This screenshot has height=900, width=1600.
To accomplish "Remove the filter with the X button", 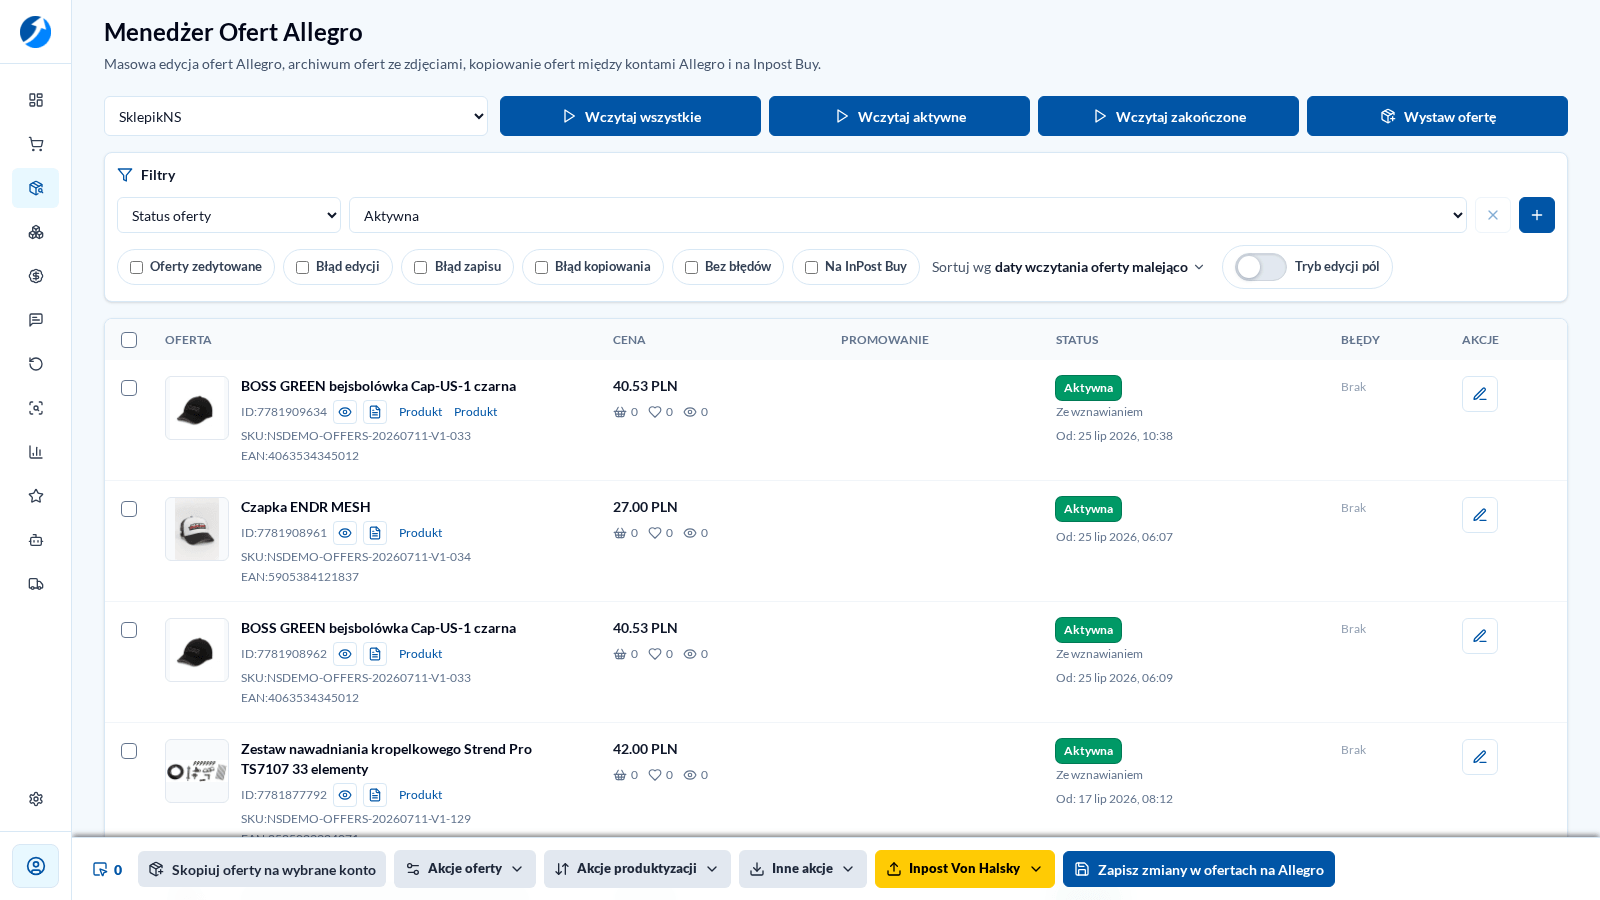I will pyautogui.click(x=1493, y=215).
